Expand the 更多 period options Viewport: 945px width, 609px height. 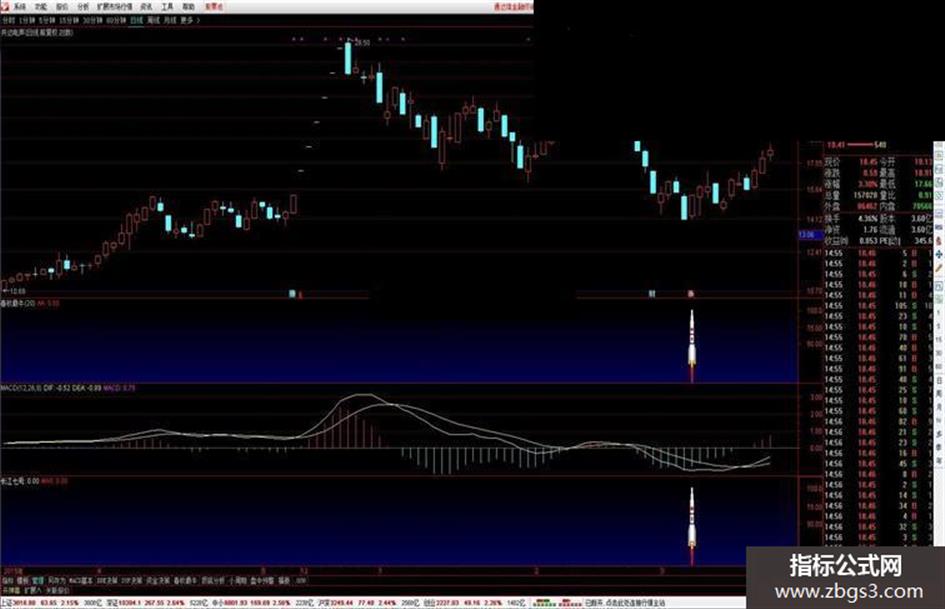(189, 20)
